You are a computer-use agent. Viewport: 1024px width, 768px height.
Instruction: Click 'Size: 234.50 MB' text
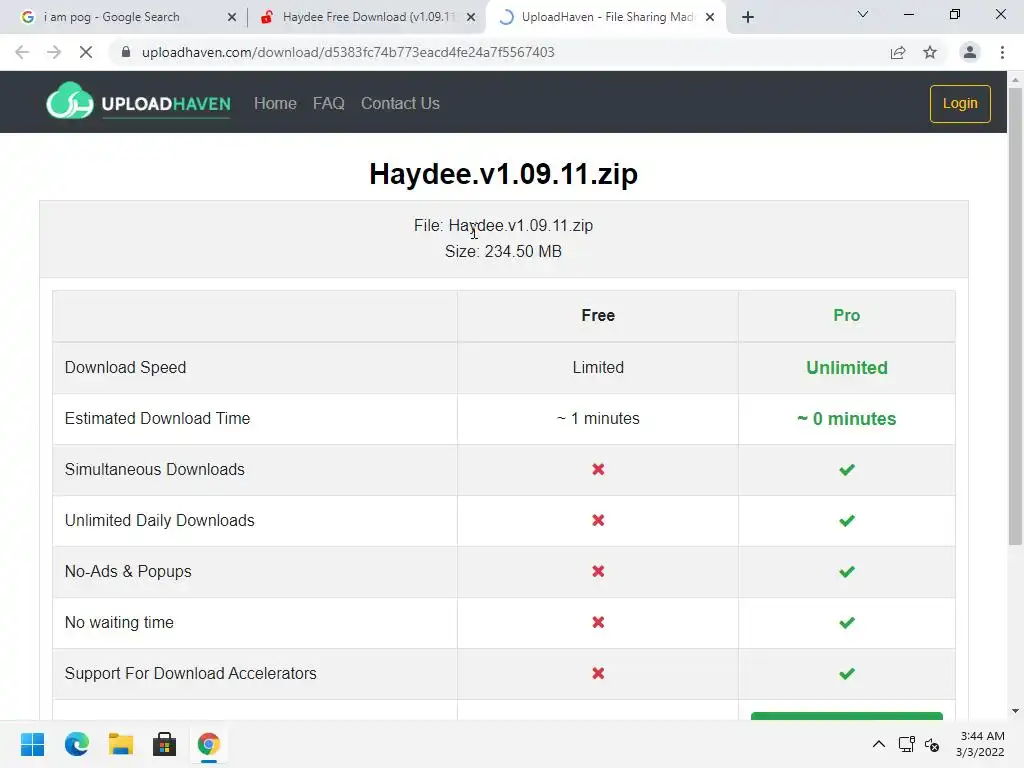pos(504,251)
